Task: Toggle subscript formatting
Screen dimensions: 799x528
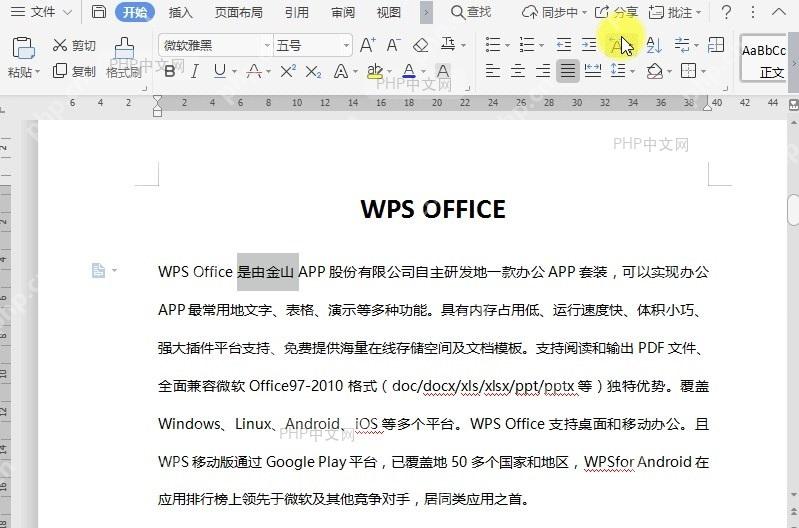Action: tap(313, 71)
